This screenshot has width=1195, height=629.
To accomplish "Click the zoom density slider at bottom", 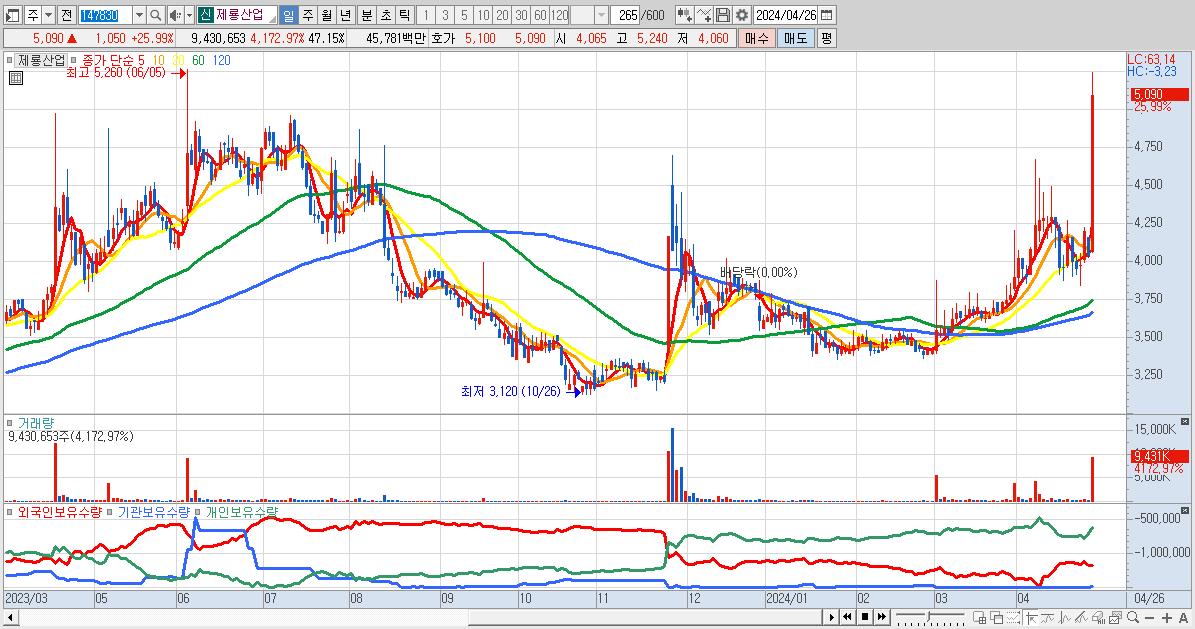I will 931,617.
